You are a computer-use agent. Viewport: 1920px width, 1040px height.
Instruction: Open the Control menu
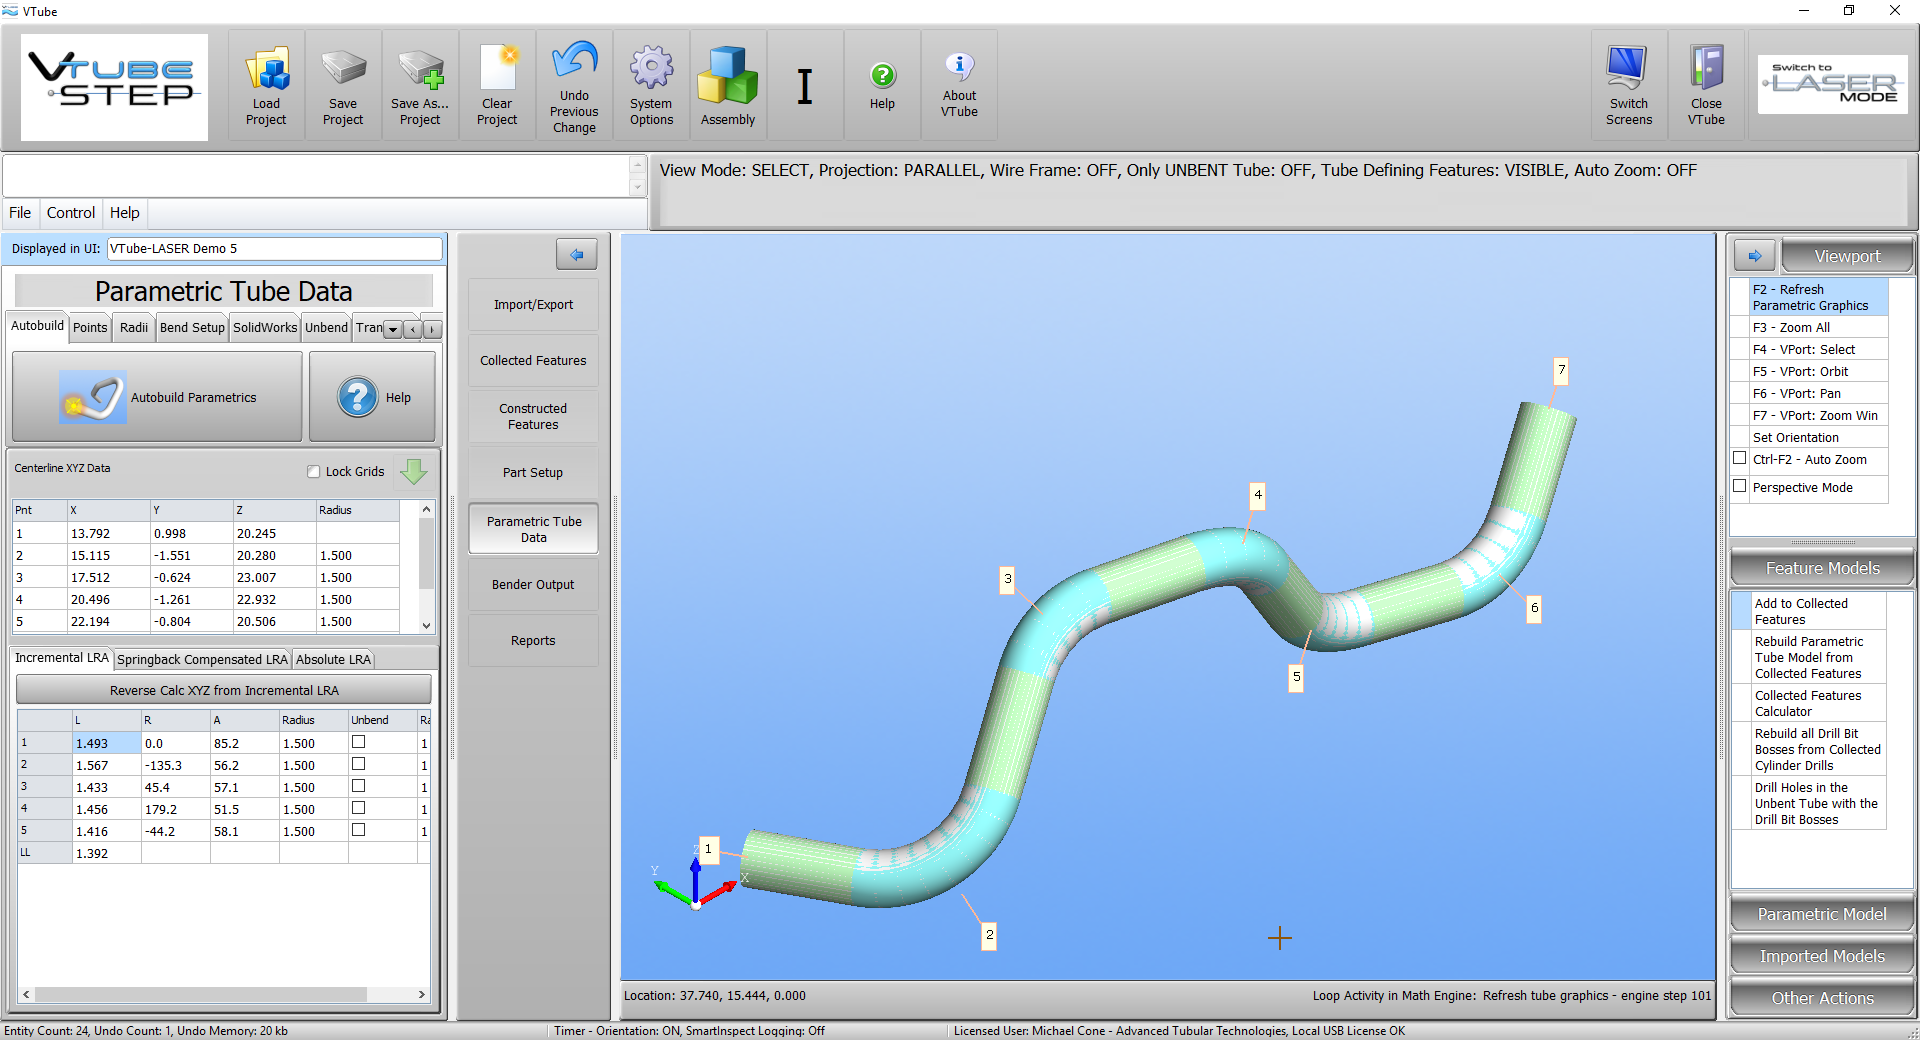71,213
